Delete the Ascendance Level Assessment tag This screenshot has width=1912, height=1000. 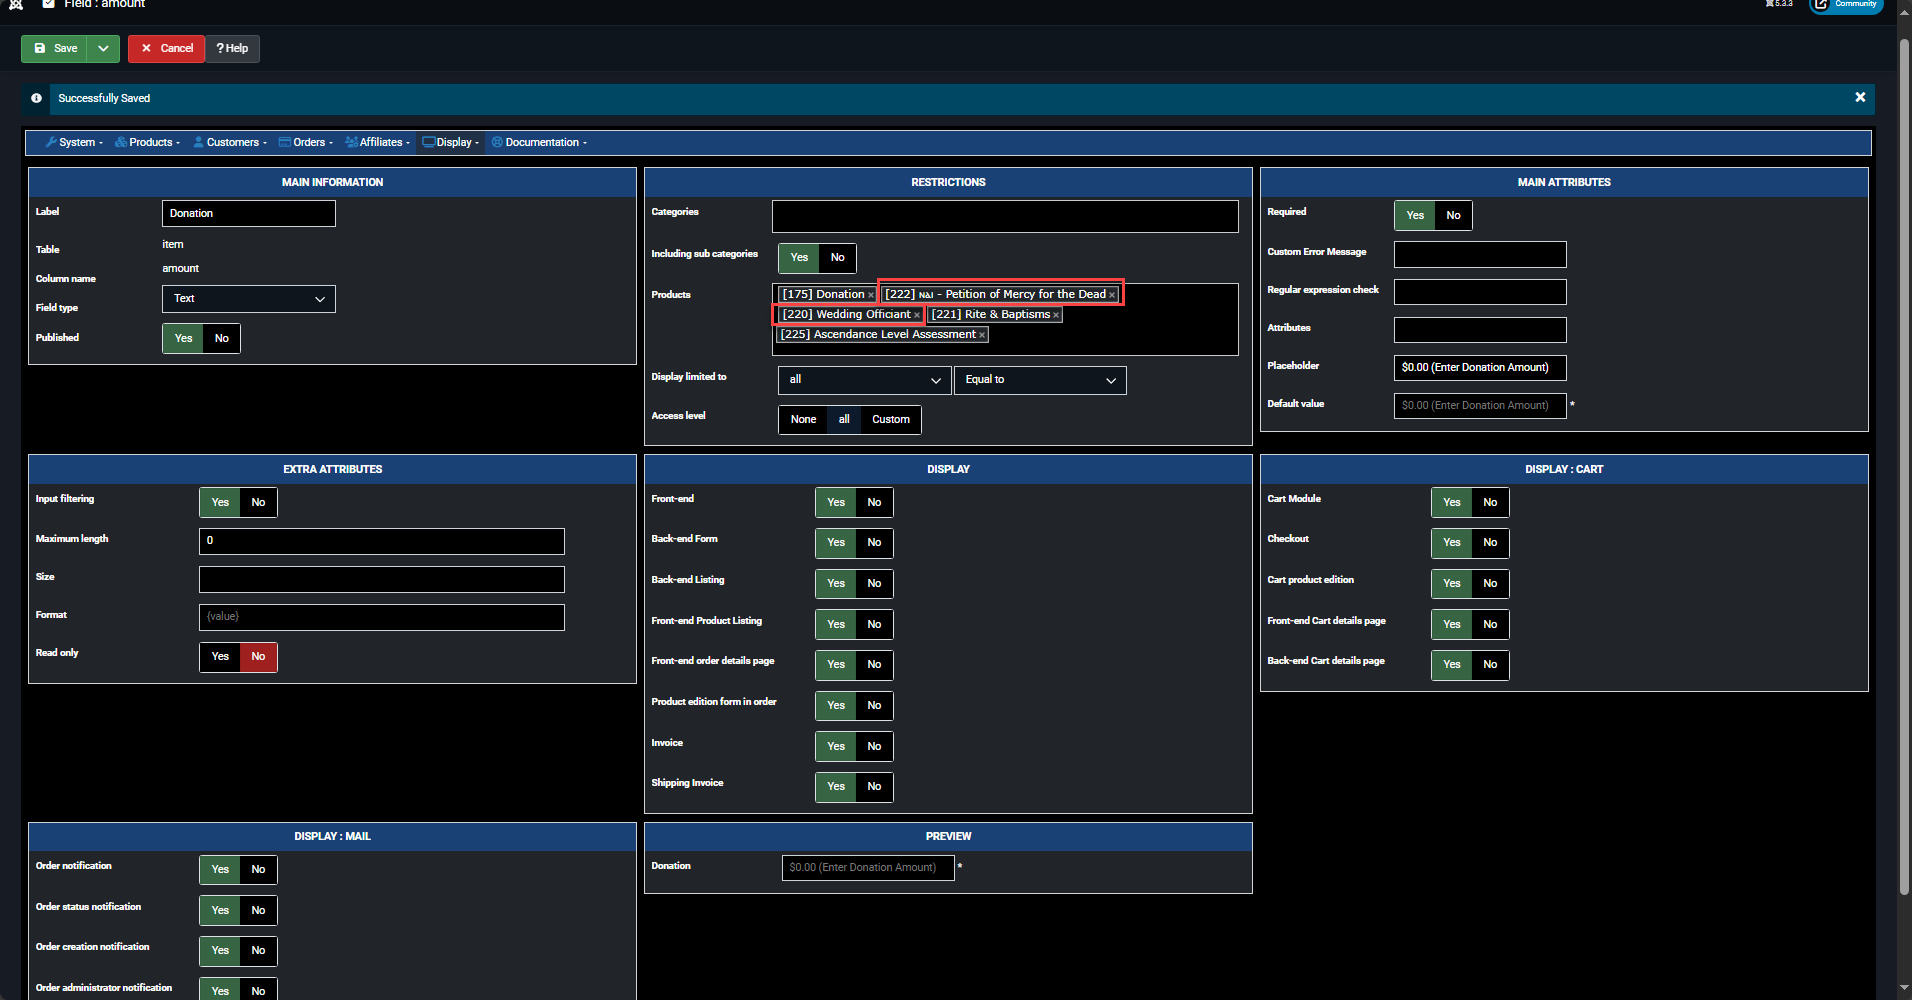pos(982,335)
